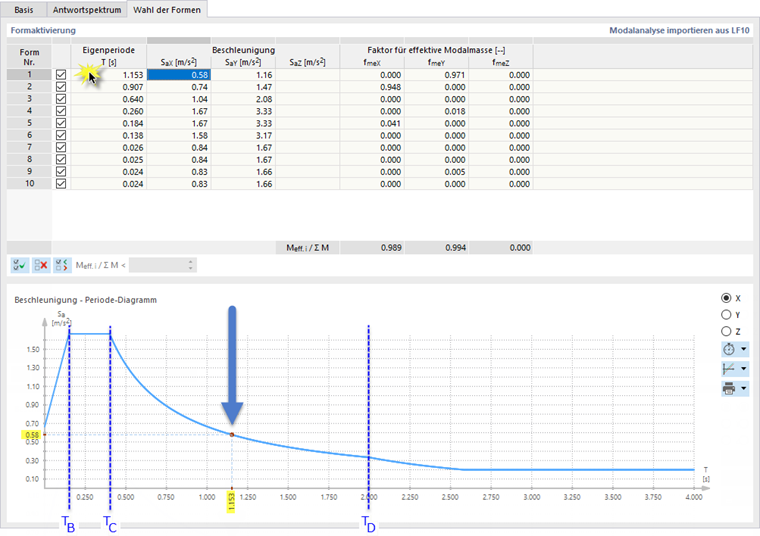Image resolution: width=760 pixels, height=536 pixels.
Task: Click the fmeZ column header
Action: tap(501, 62)
